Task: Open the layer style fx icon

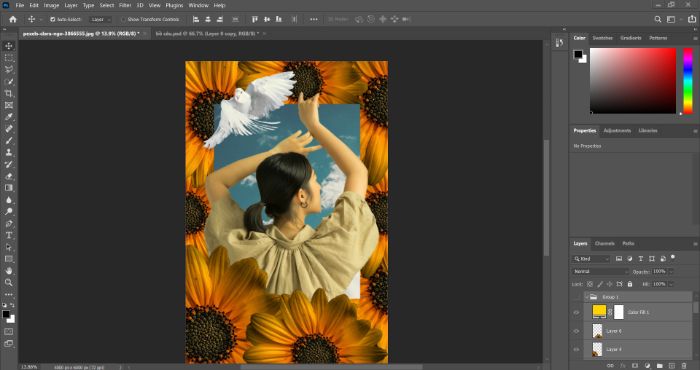Action: 623,366
